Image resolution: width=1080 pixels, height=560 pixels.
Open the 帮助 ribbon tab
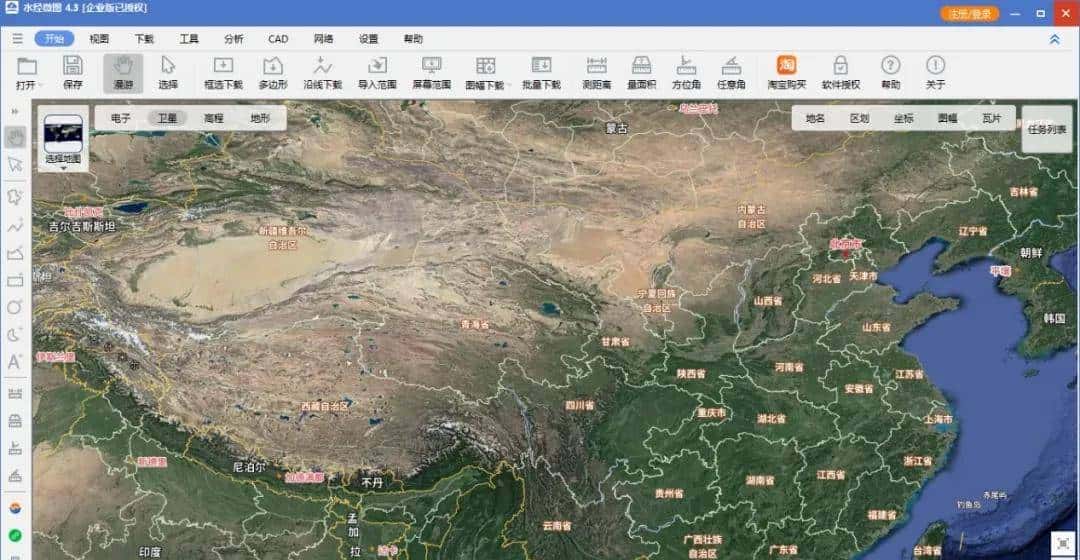tap(413, 39)
